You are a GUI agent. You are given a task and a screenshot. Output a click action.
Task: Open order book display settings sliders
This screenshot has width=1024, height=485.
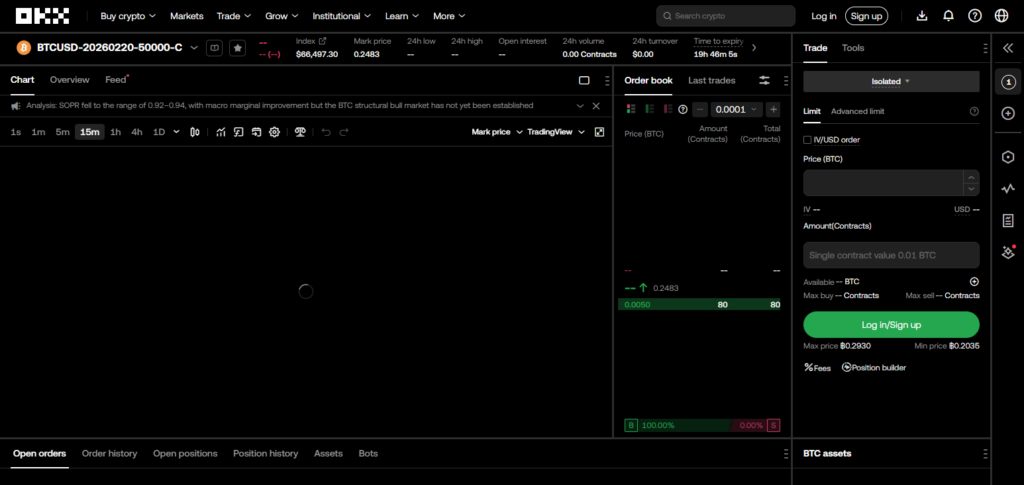[764, 80]
